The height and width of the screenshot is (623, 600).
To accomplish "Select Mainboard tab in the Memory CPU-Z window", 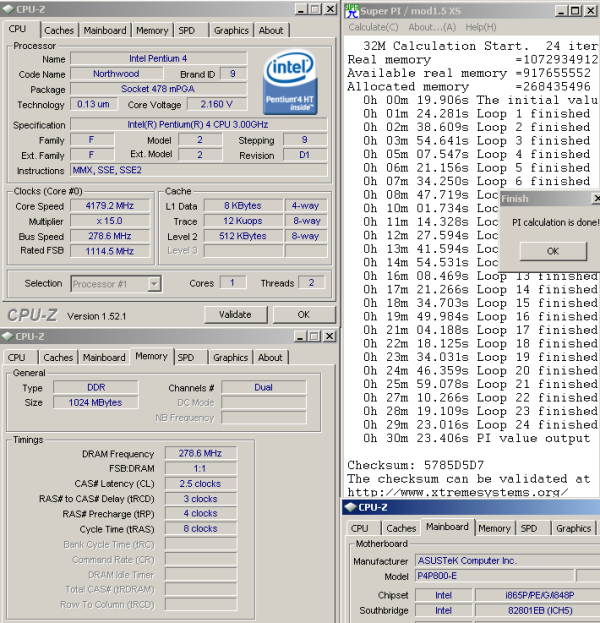I will click(x=104, y=358).
